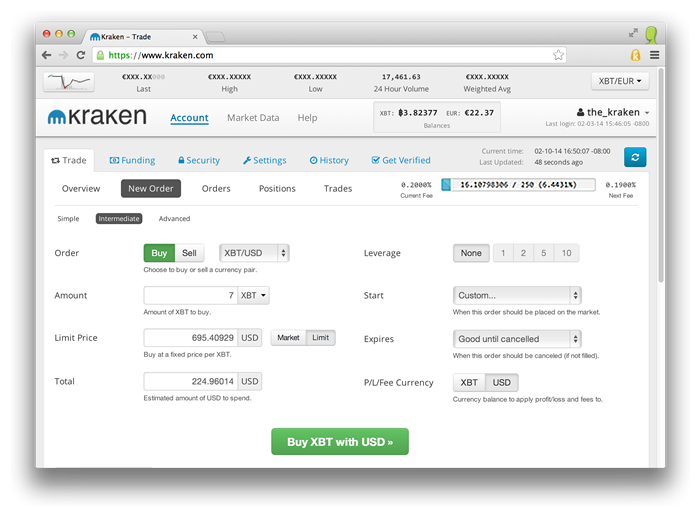Set leverage to 5
The image size is (700, 516).
click(544, 253)
